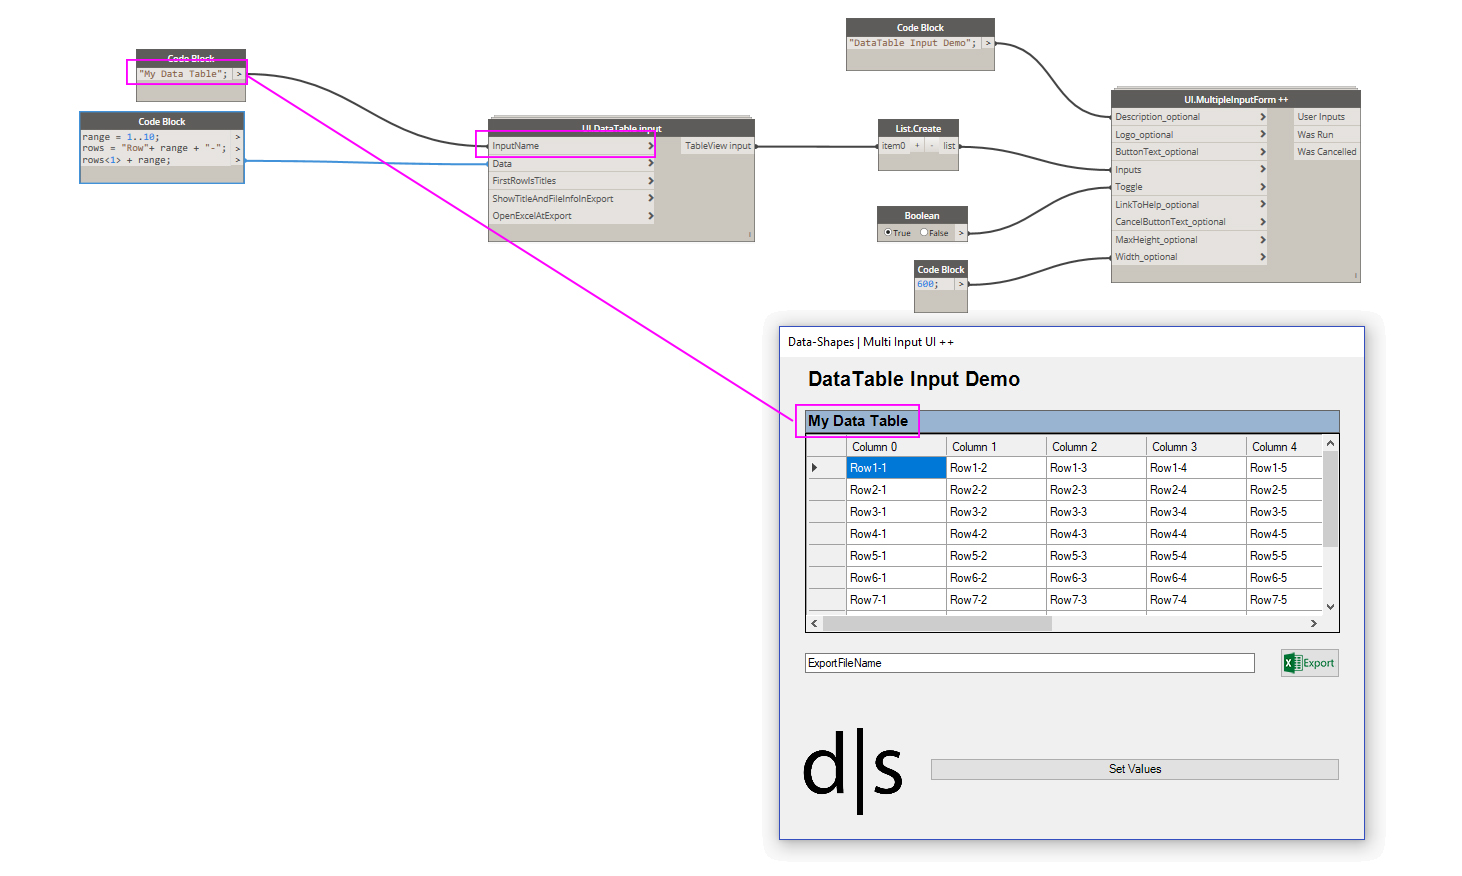
Task: Click the Excel Export button
Action: point(1309,663)
